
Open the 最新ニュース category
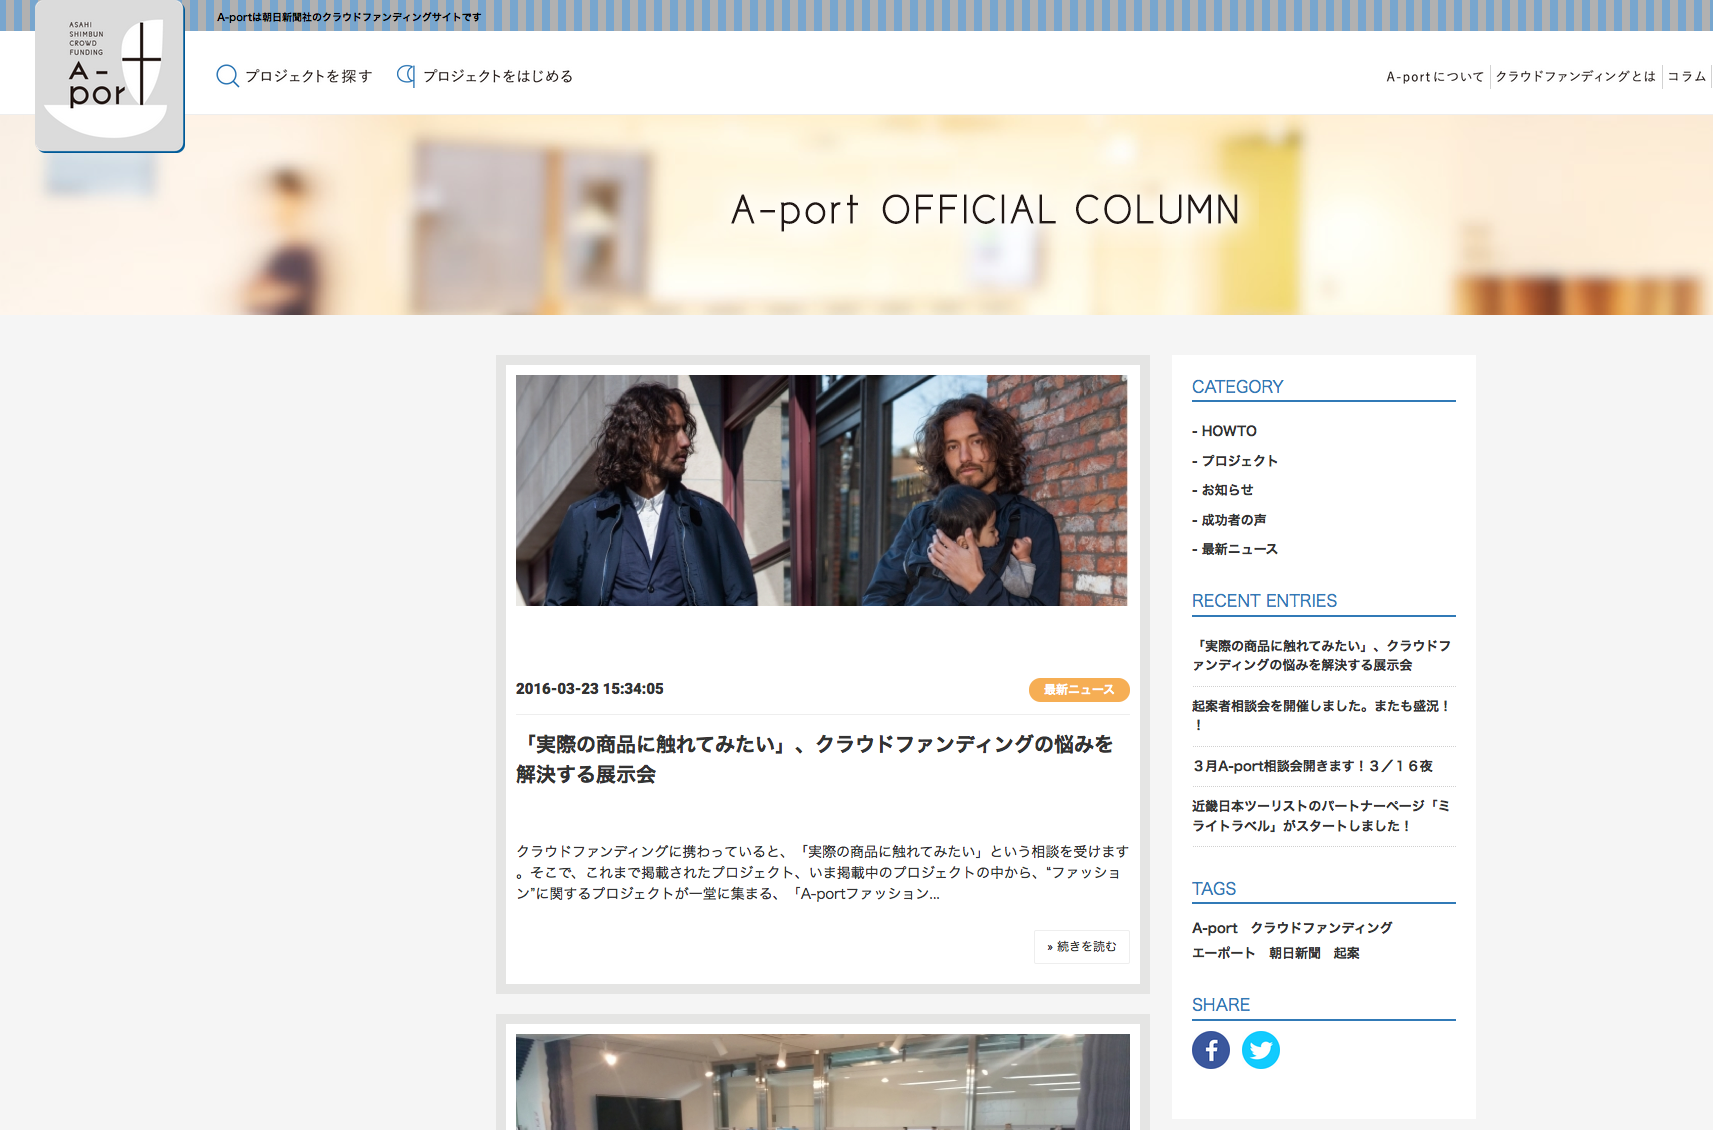1239,549
